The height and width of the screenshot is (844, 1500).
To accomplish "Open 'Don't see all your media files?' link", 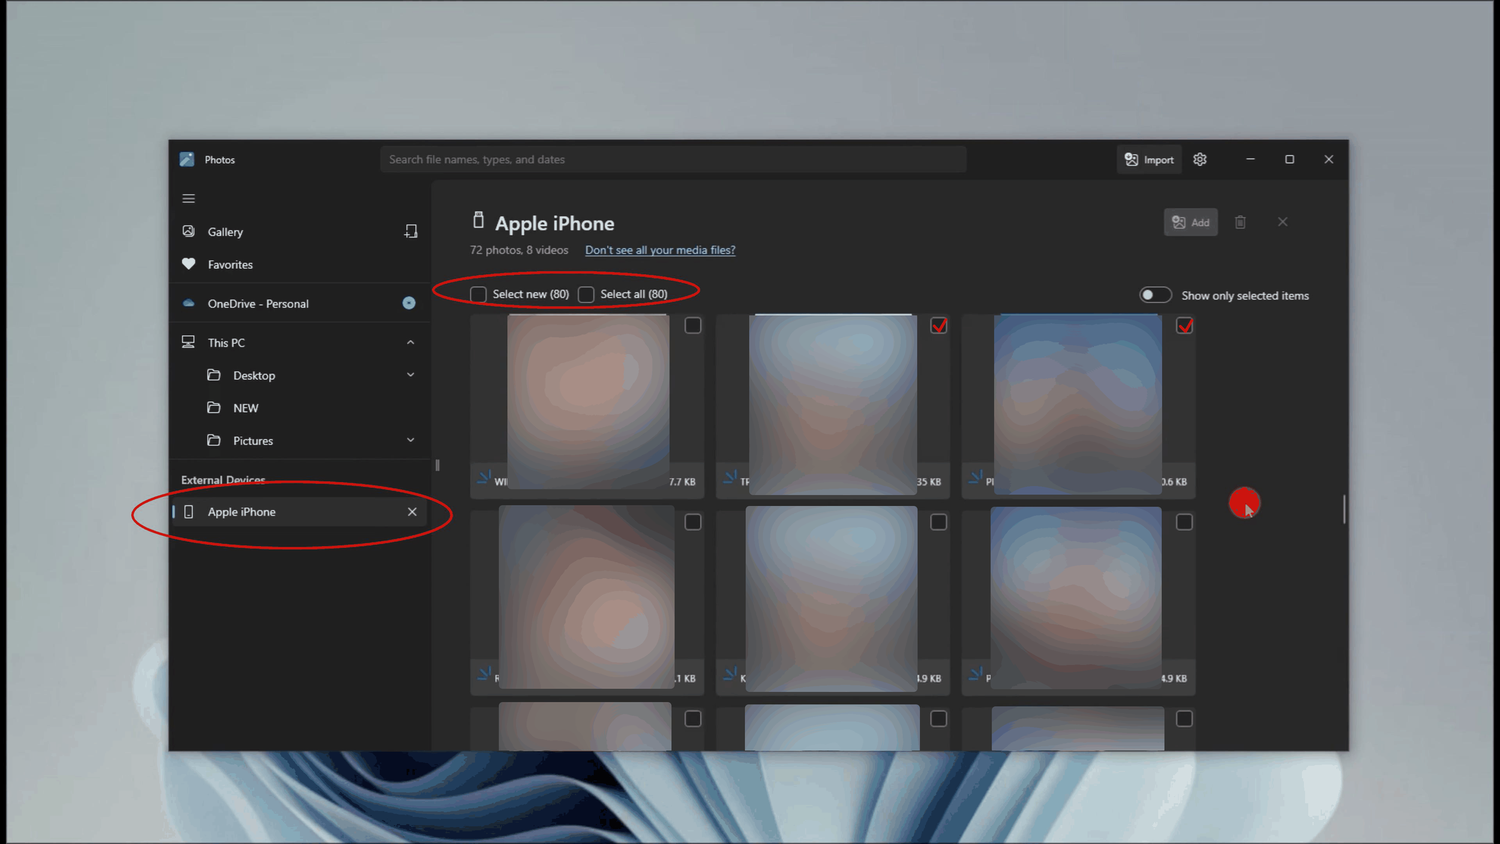I will pos(660,250).
